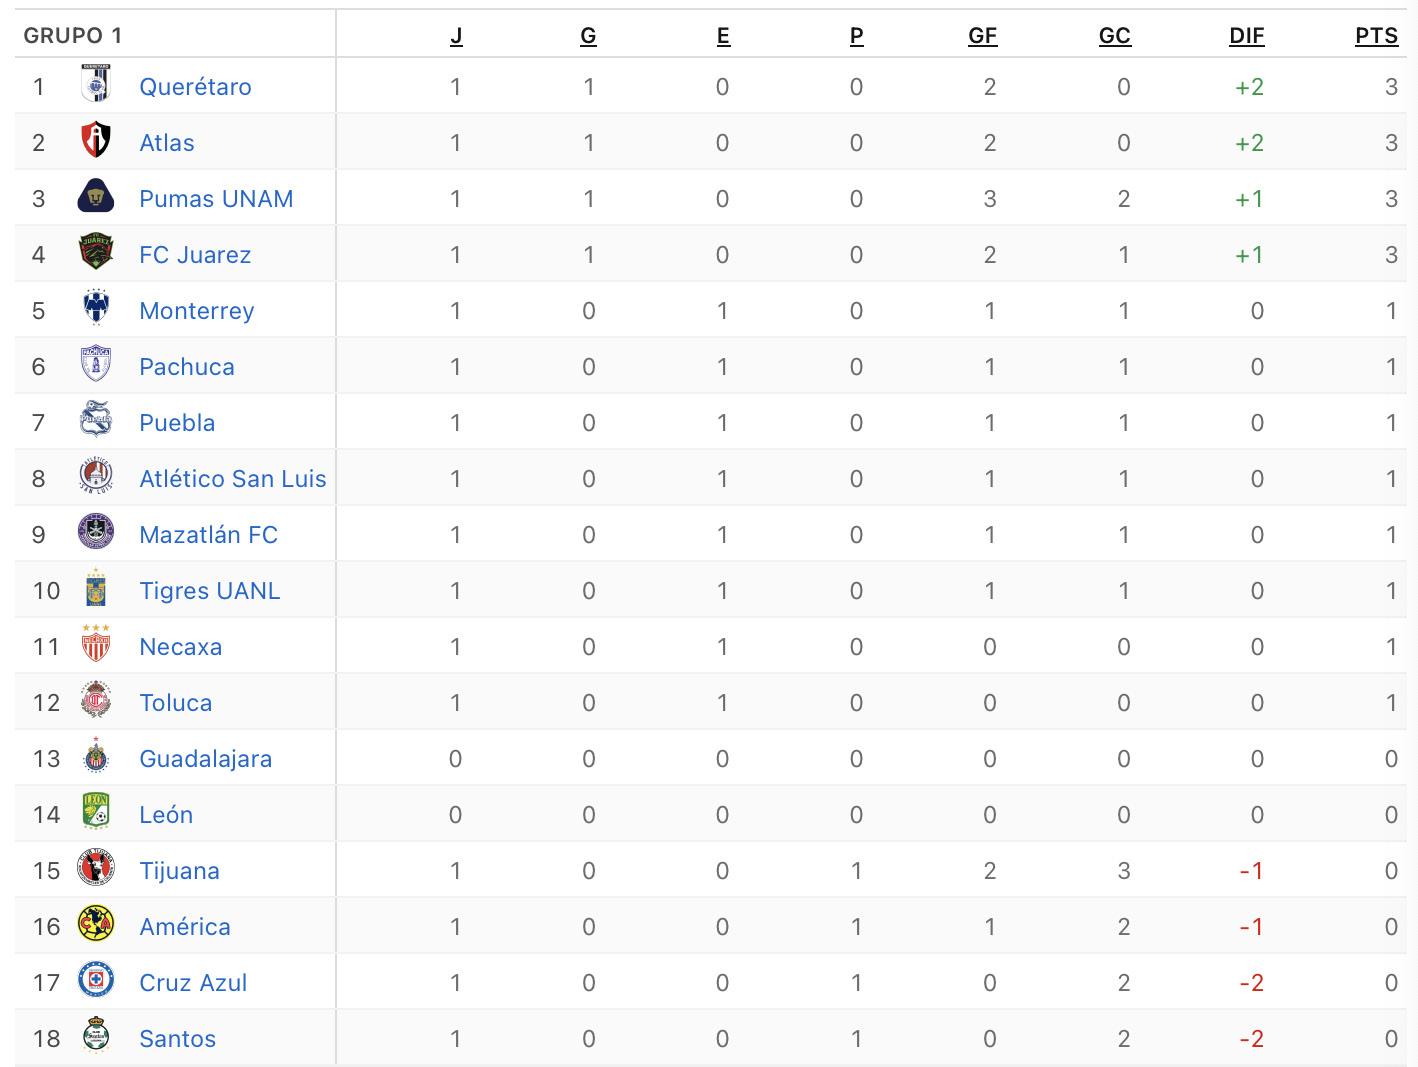Click the GC column header
The height and width of the screenshot is (1067, 1418).
point(1114,36)
